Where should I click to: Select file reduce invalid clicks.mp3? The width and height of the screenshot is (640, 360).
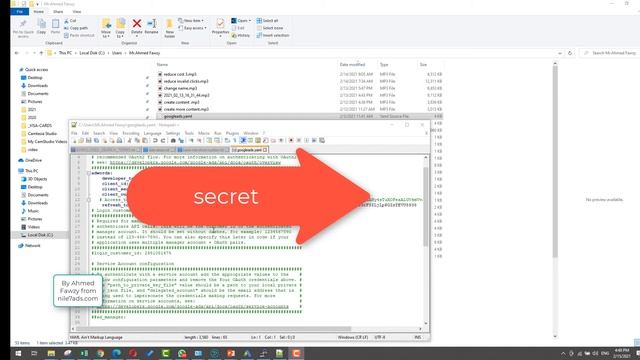point(186,81)
